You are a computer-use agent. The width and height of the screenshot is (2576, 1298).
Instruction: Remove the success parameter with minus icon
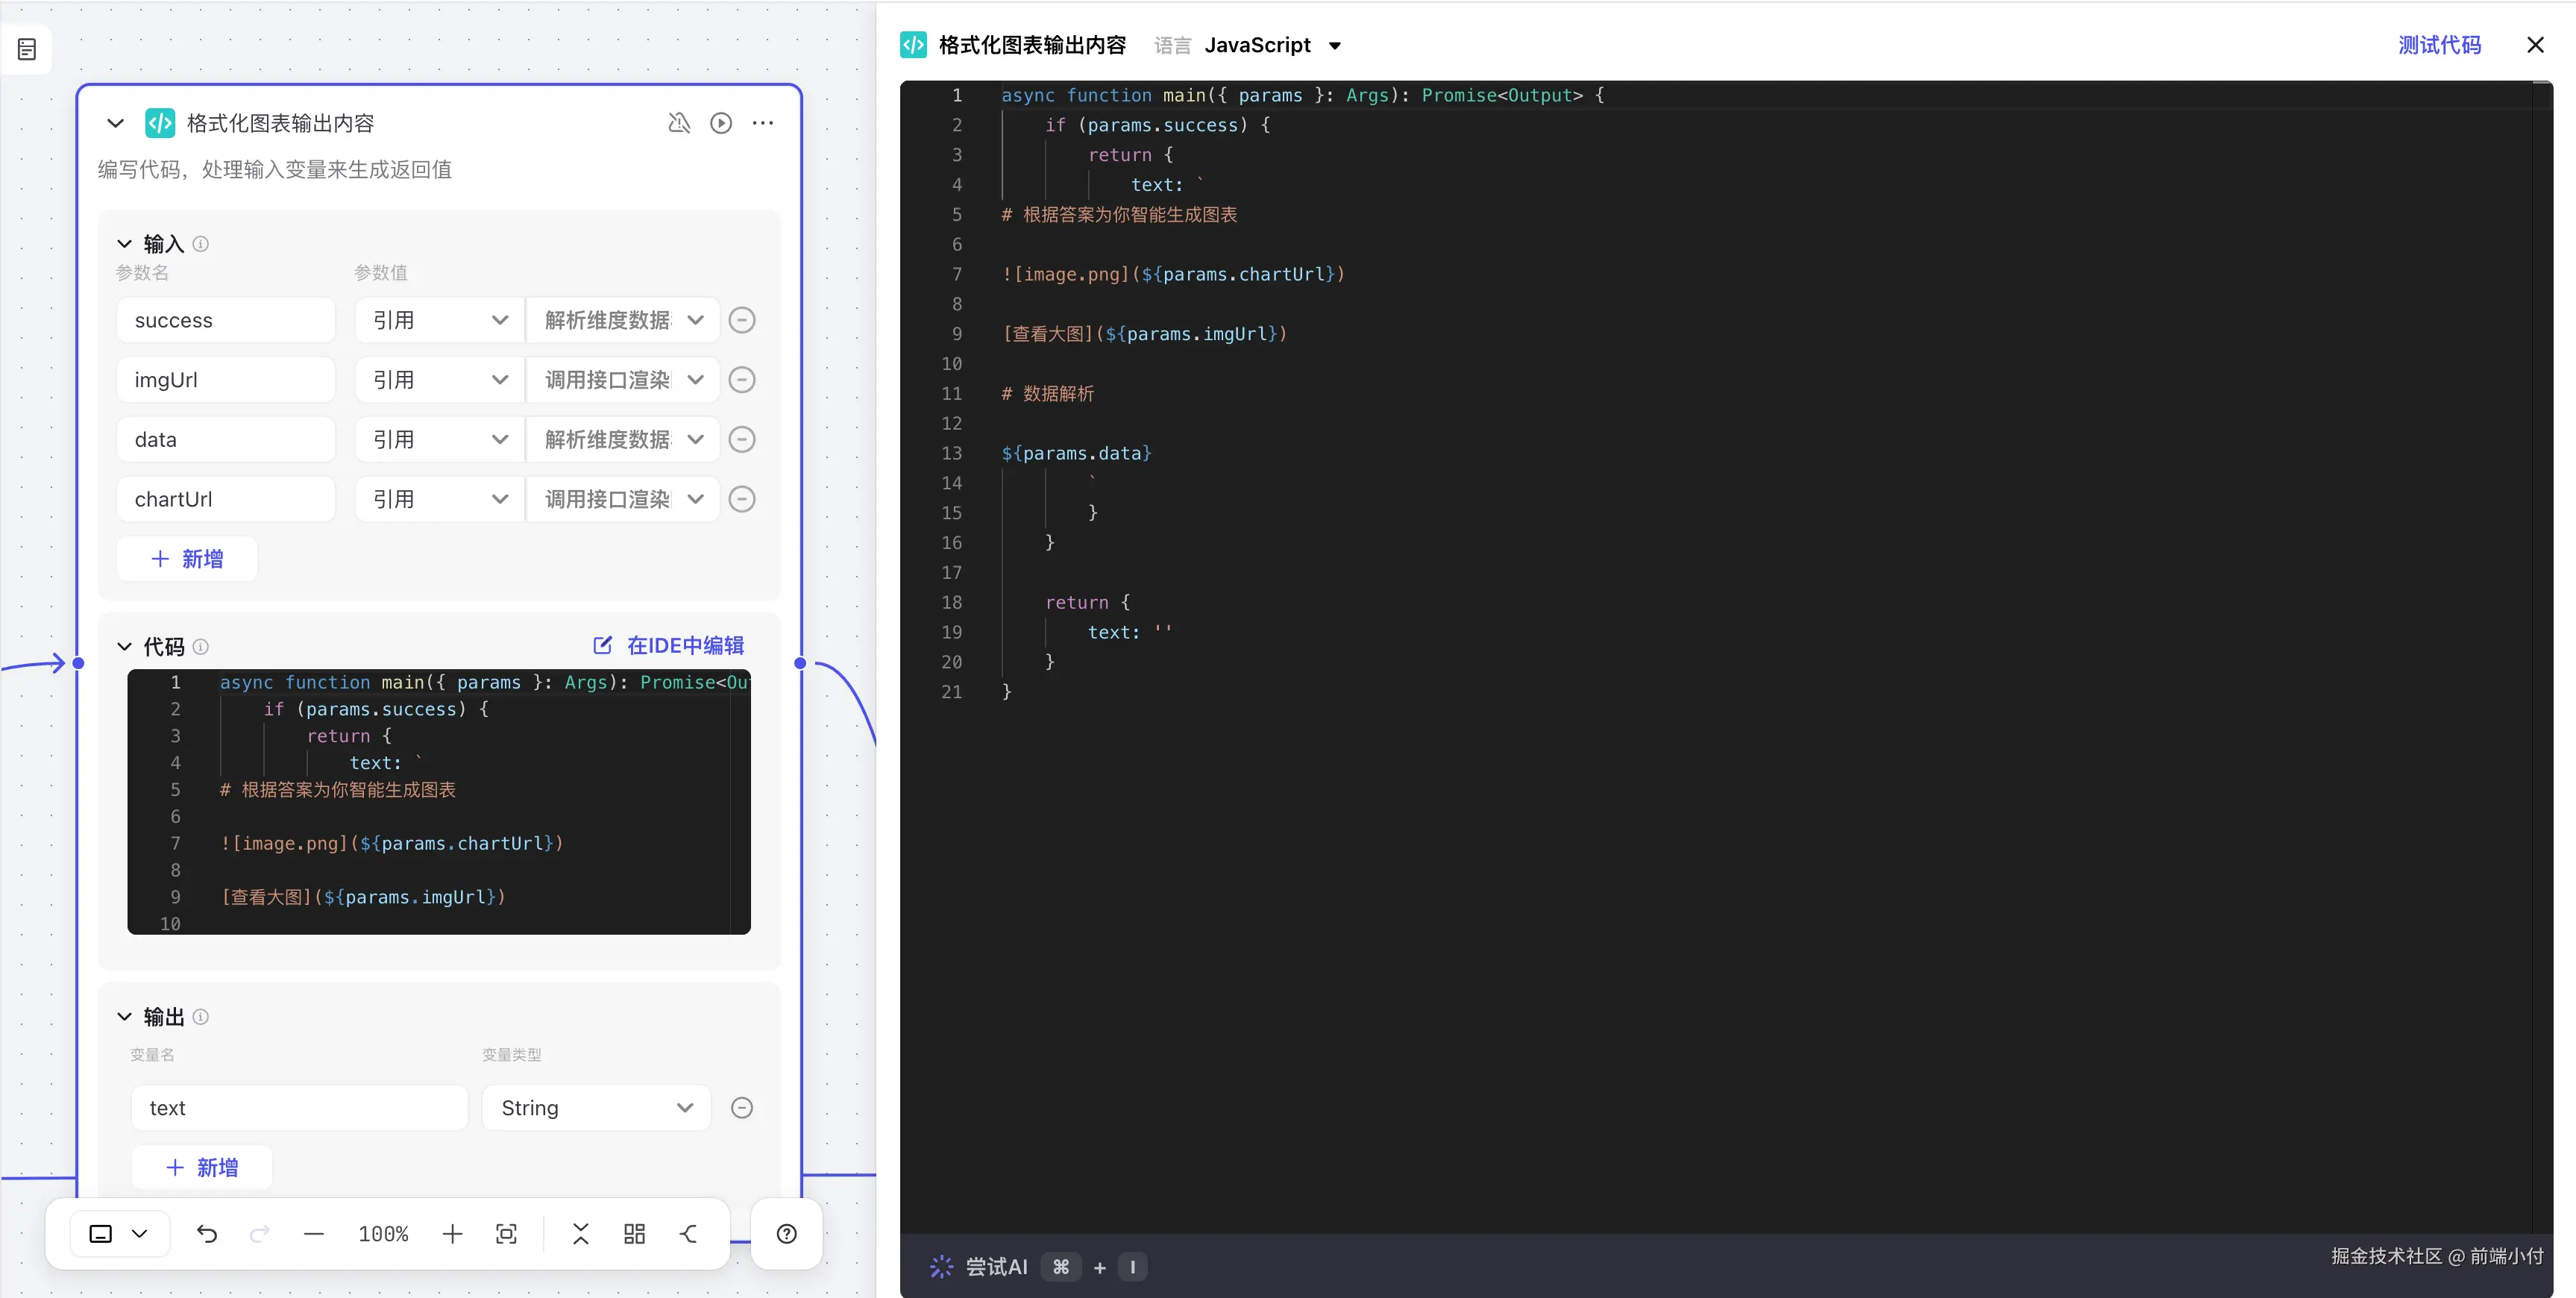tap(741, 320)
